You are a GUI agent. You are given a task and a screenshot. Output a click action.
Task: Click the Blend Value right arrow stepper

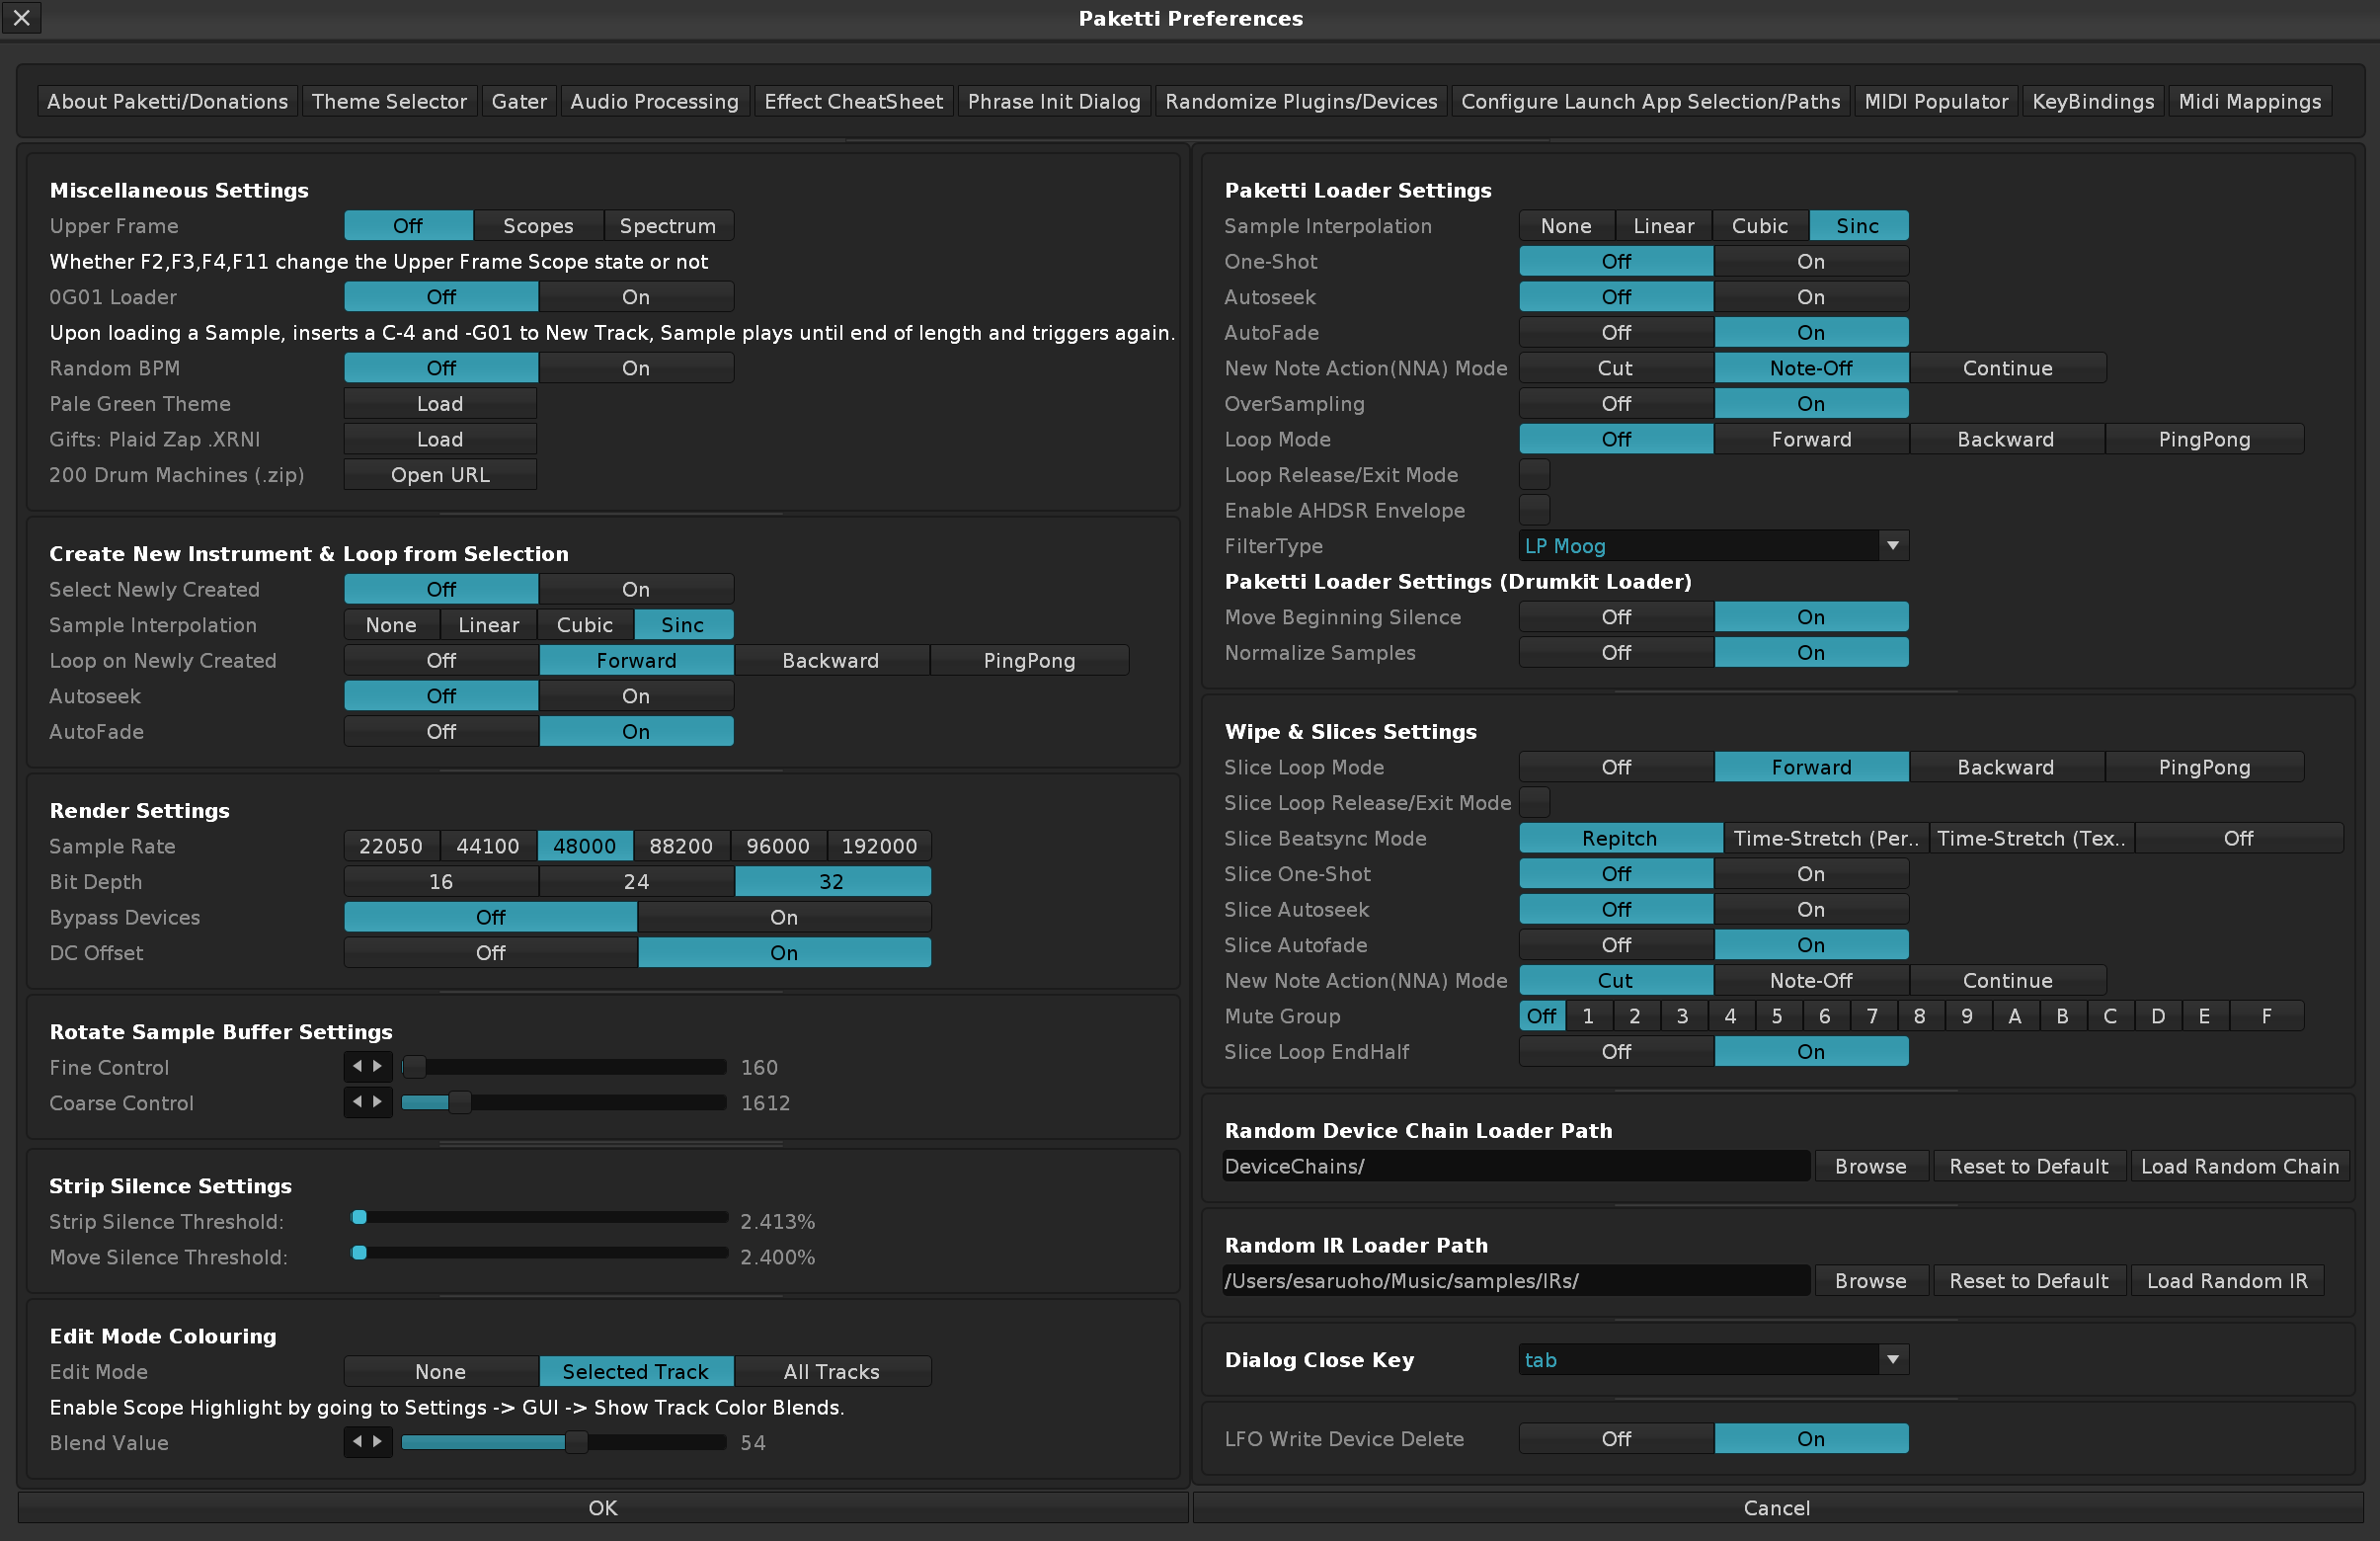click(378, 1442)
